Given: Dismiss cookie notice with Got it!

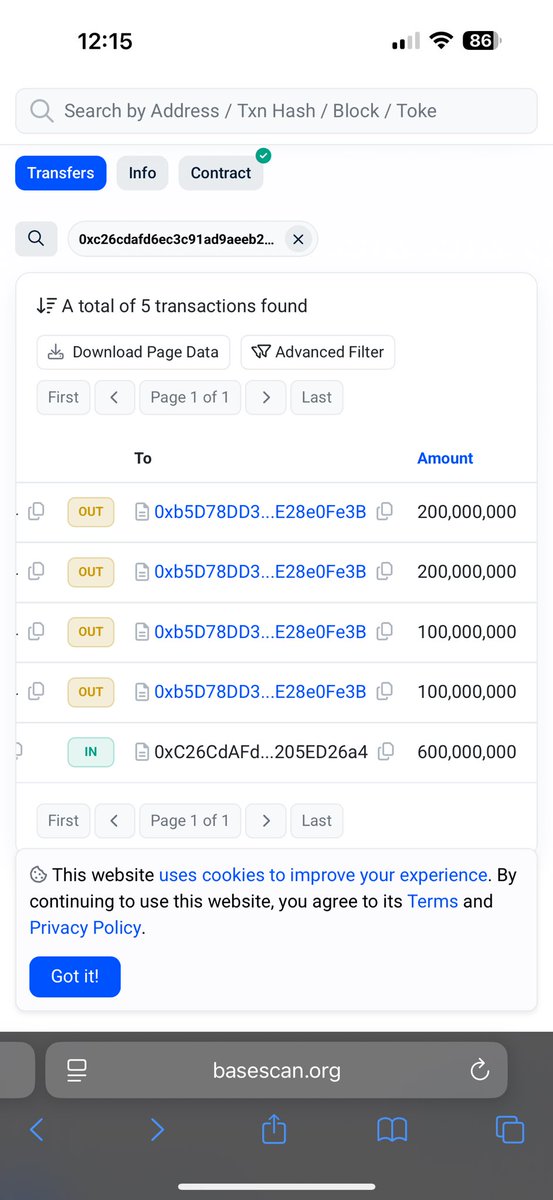Looking at the screenshot, I should tap(75, 976).
